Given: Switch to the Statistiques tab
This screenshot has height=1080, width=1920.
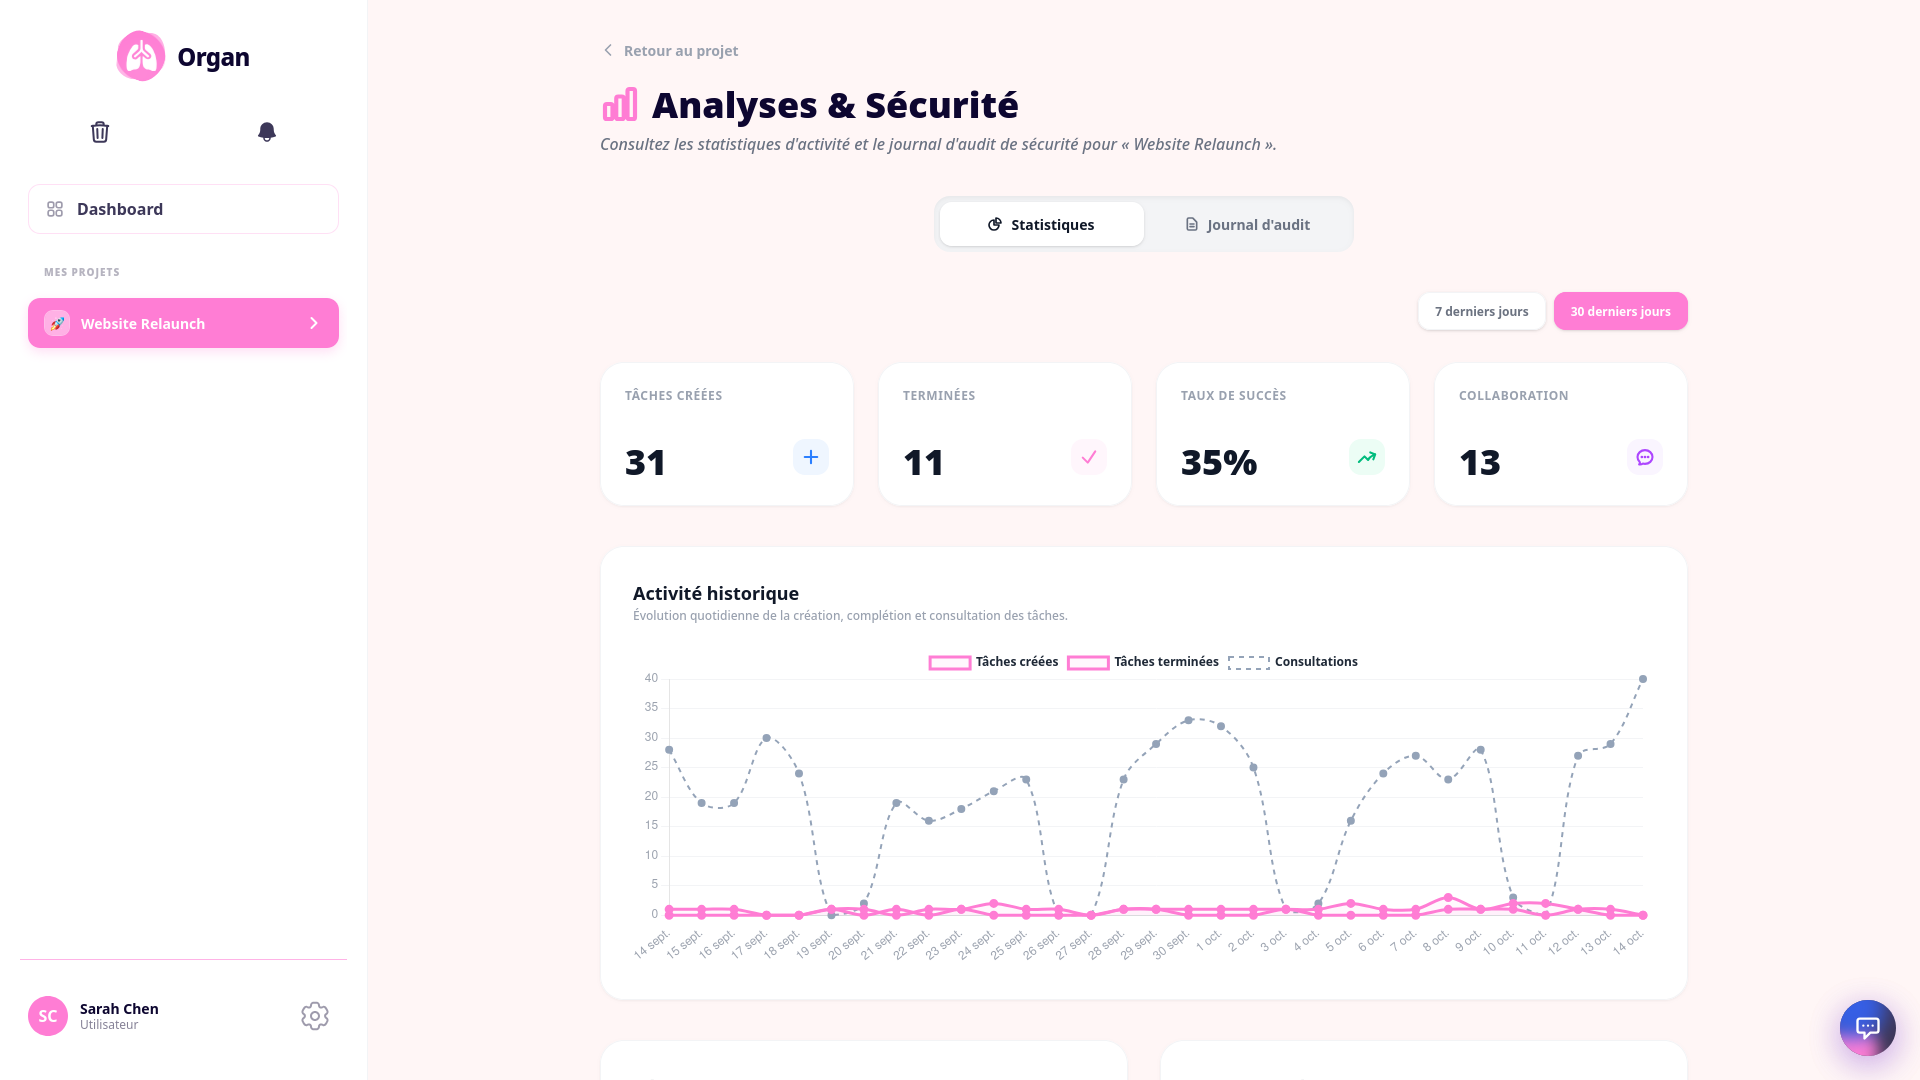Looking at the screenshot, I should (1042, 224).
